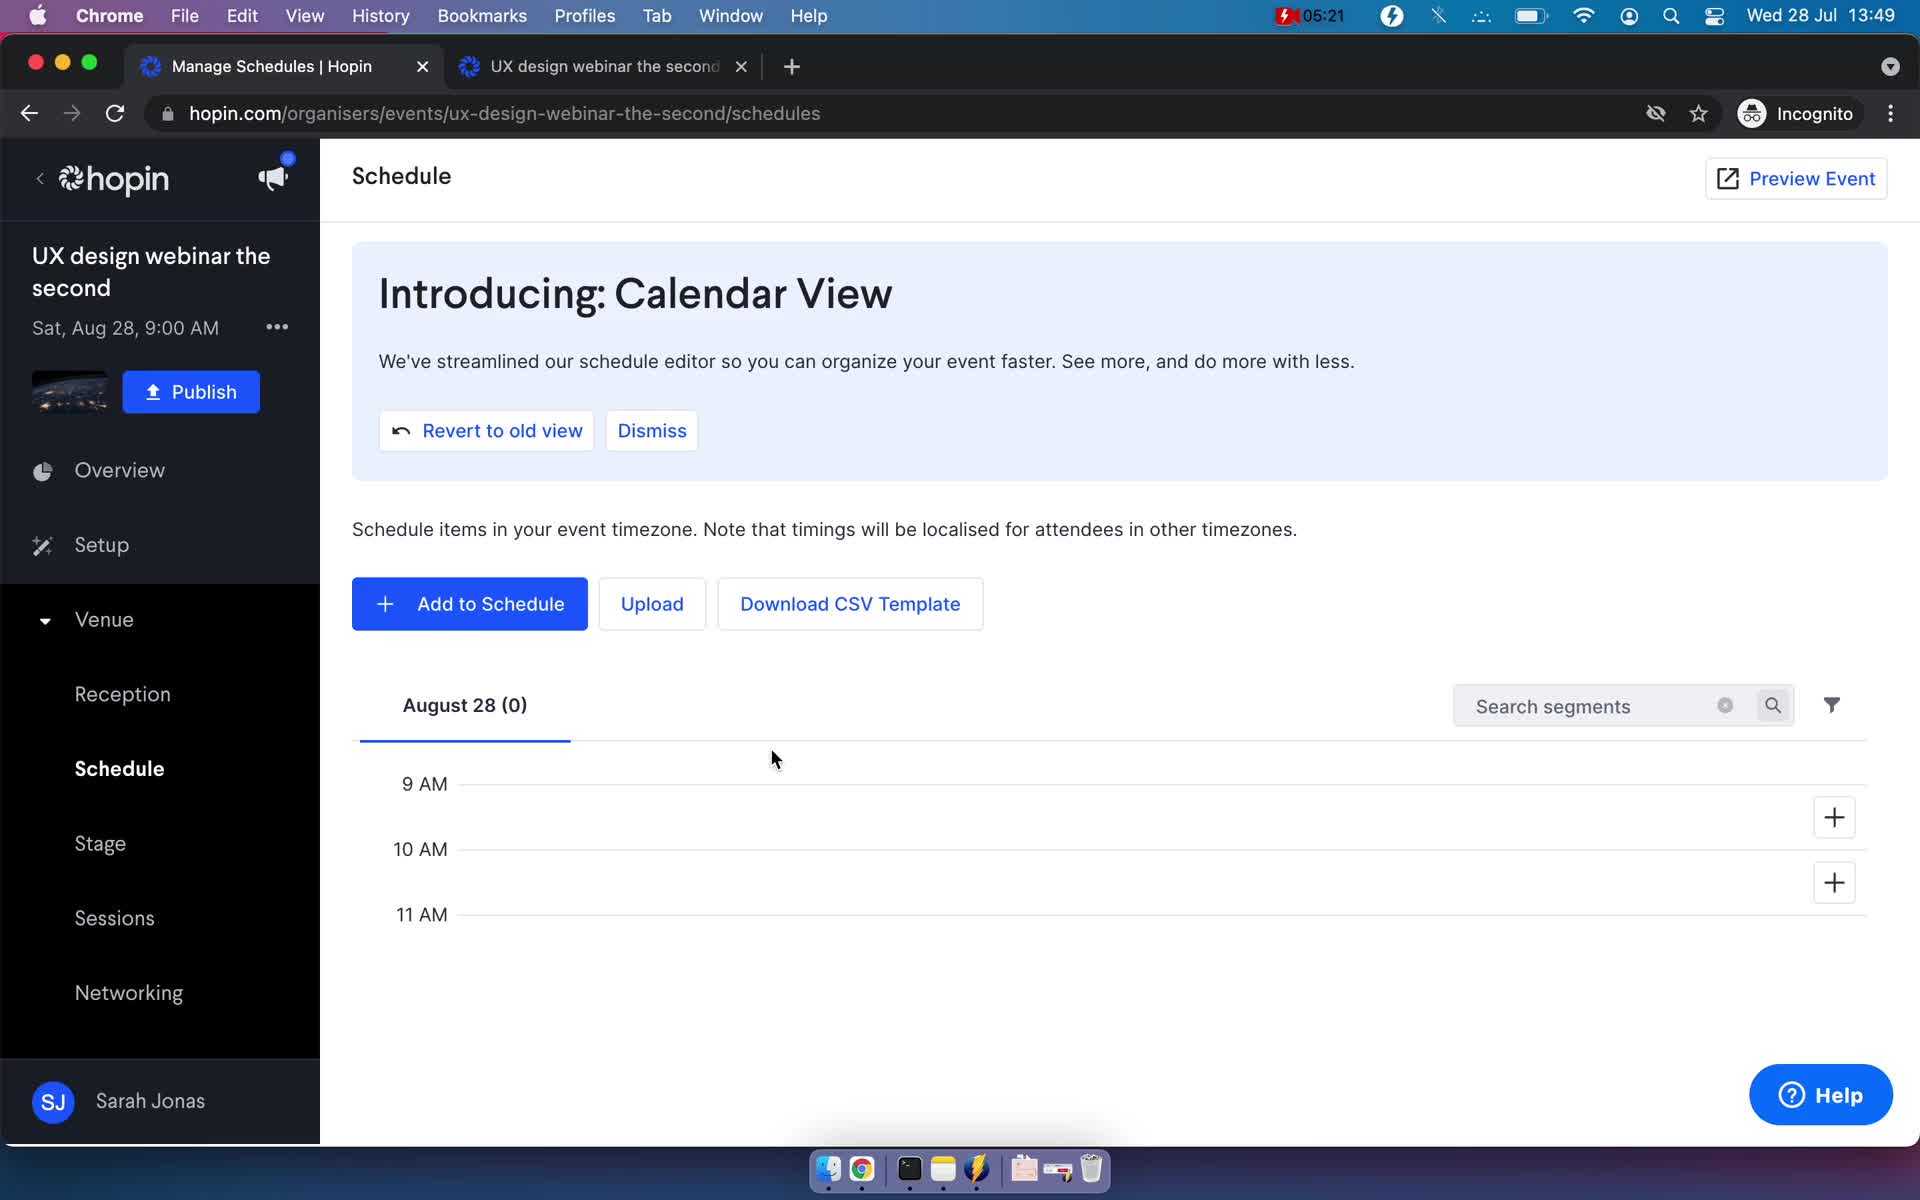Open the Overview section
Screen dimensions: 1920x1200
click(x=120, y=470)
